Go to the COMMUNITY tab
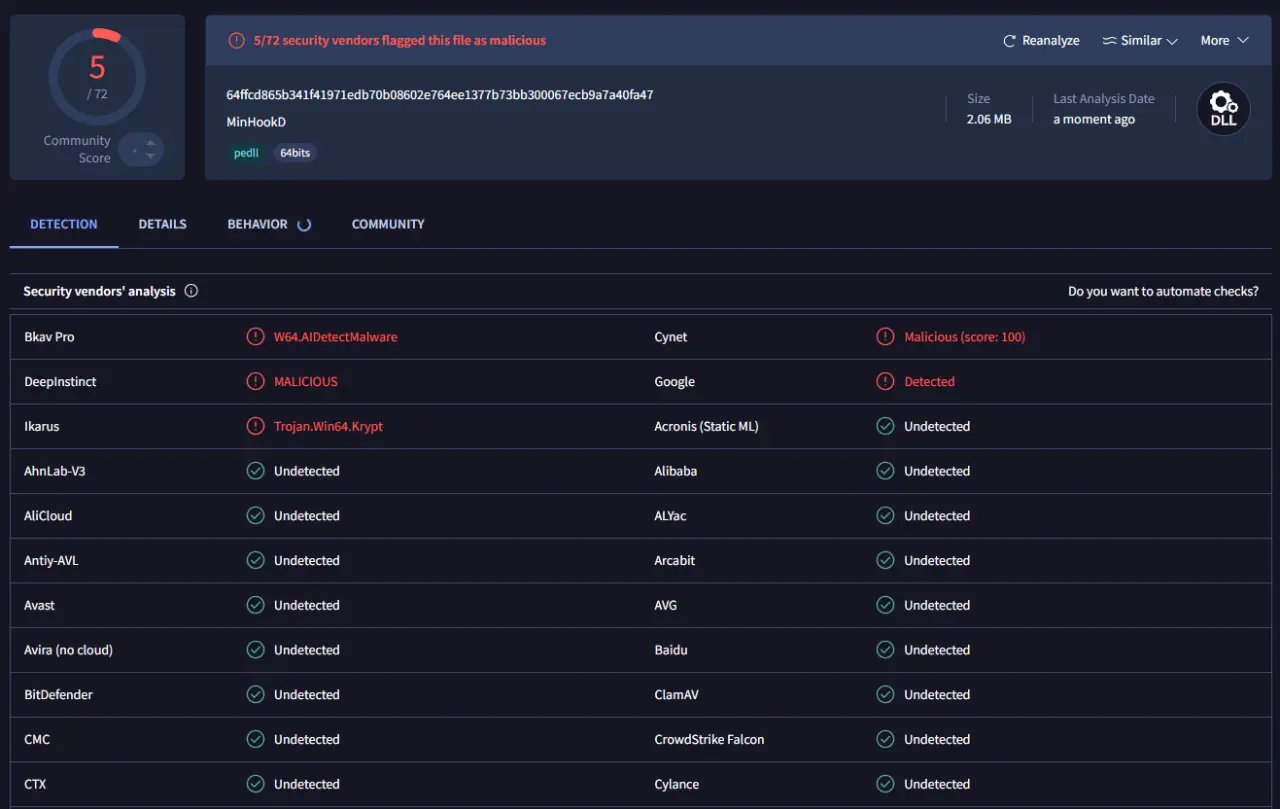The height and width of the screenshot is (809, 1280). click(x=388, y=224)
